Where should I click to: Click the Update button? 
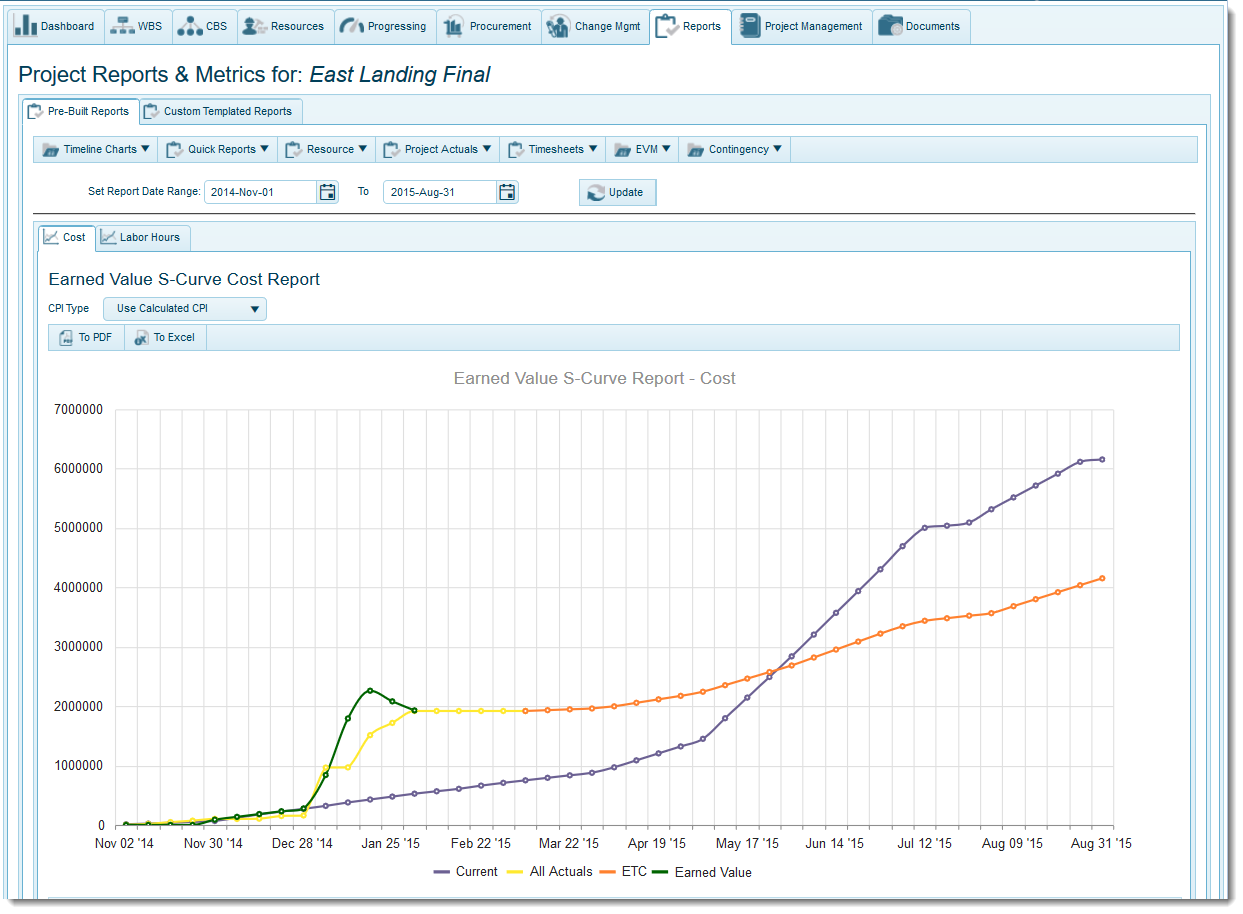click(617, 192)
